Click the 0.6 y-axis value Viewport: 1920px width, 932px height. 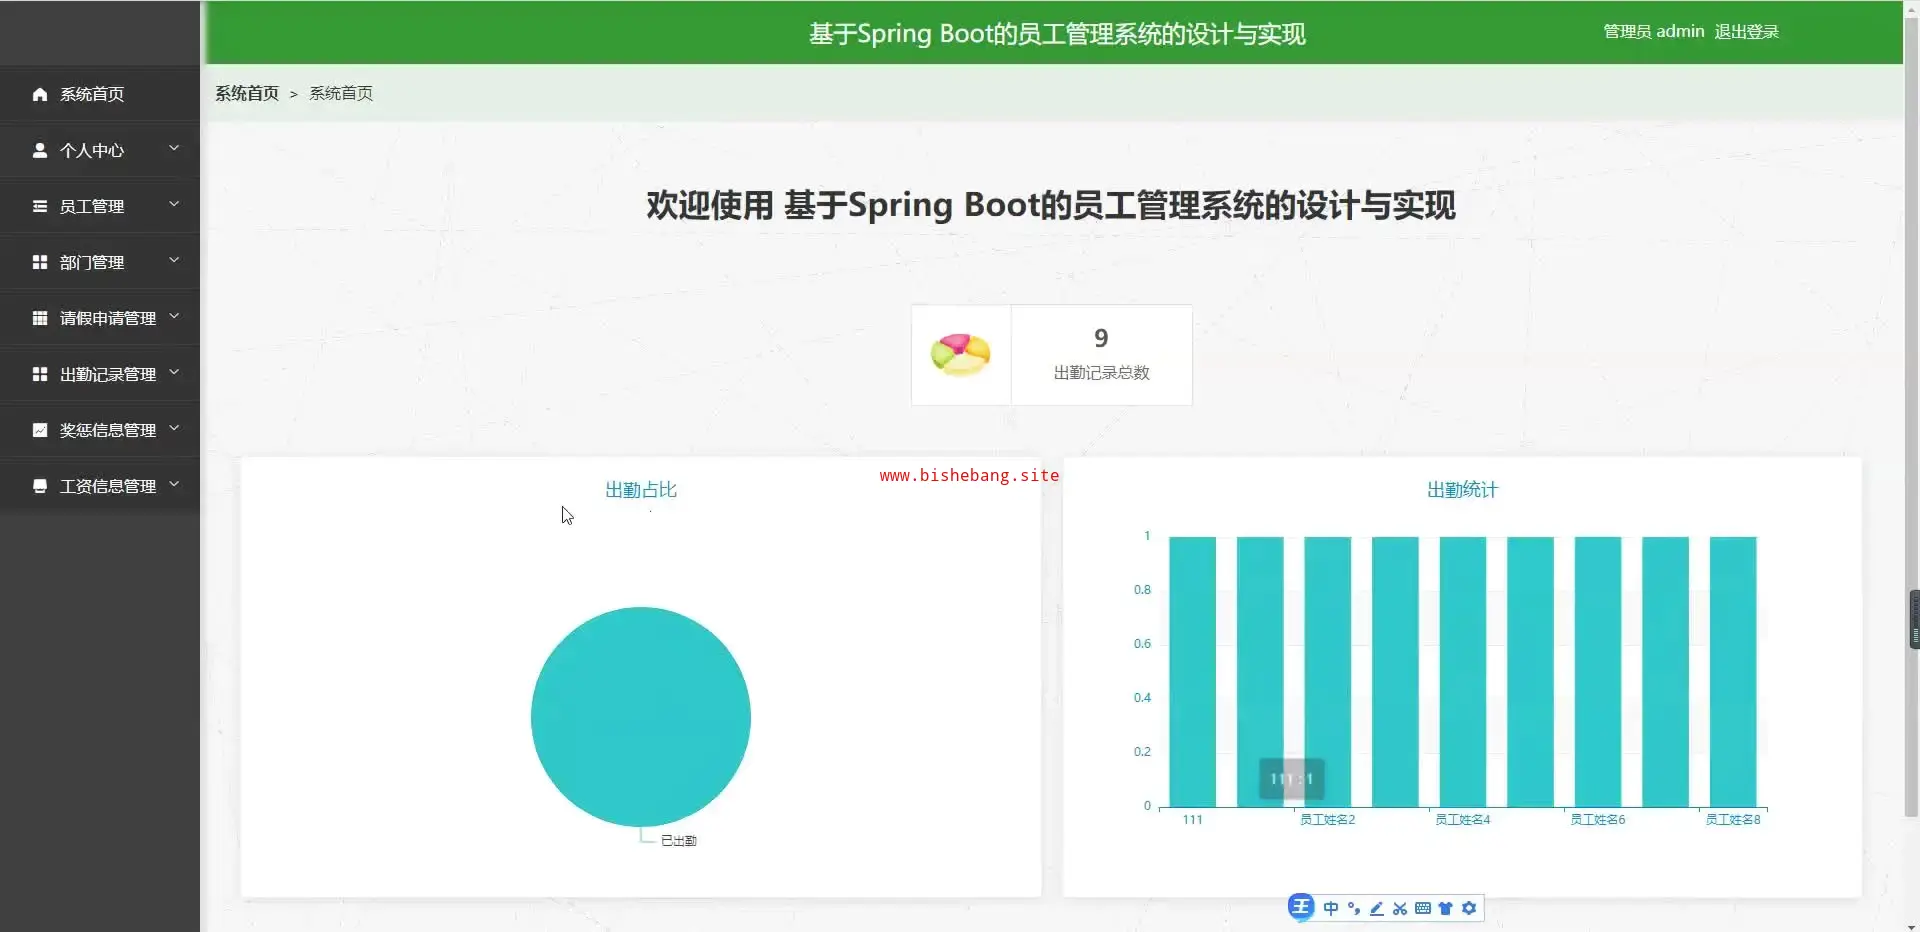click(1142, 644)
